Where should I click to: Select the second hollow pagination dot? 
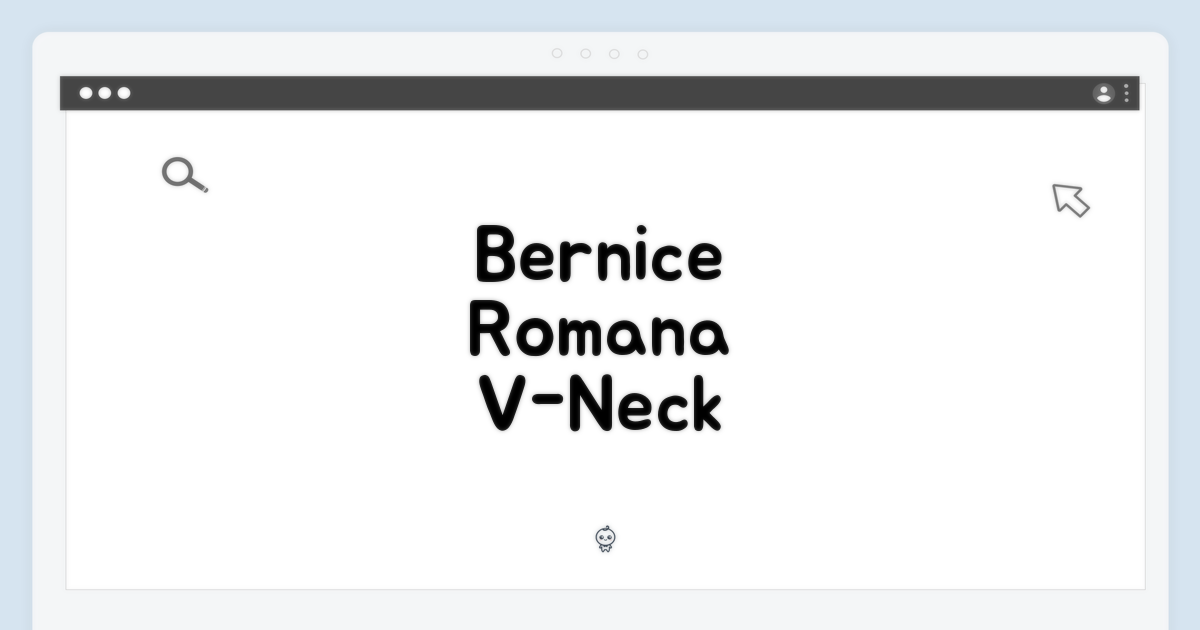(586, 54)
